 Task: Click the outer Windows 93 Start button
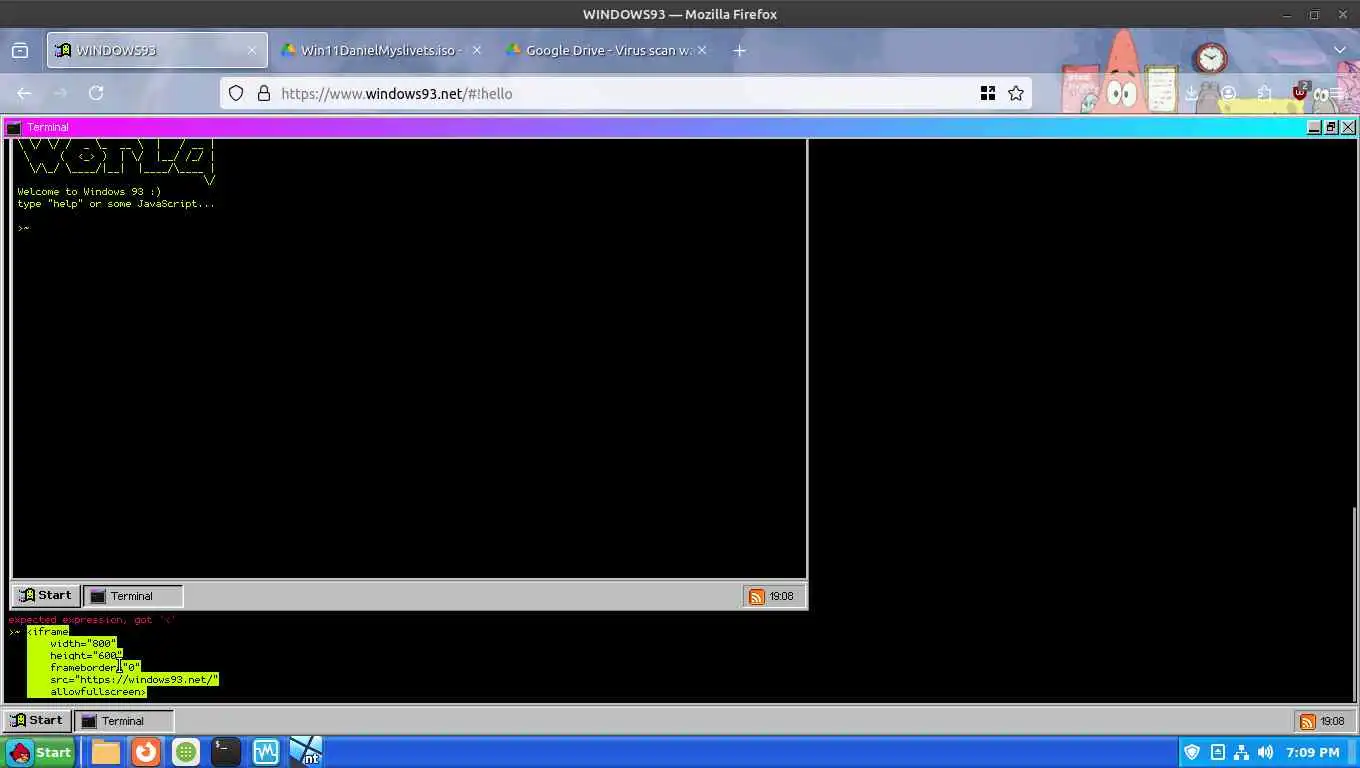[x=36, y=720]
